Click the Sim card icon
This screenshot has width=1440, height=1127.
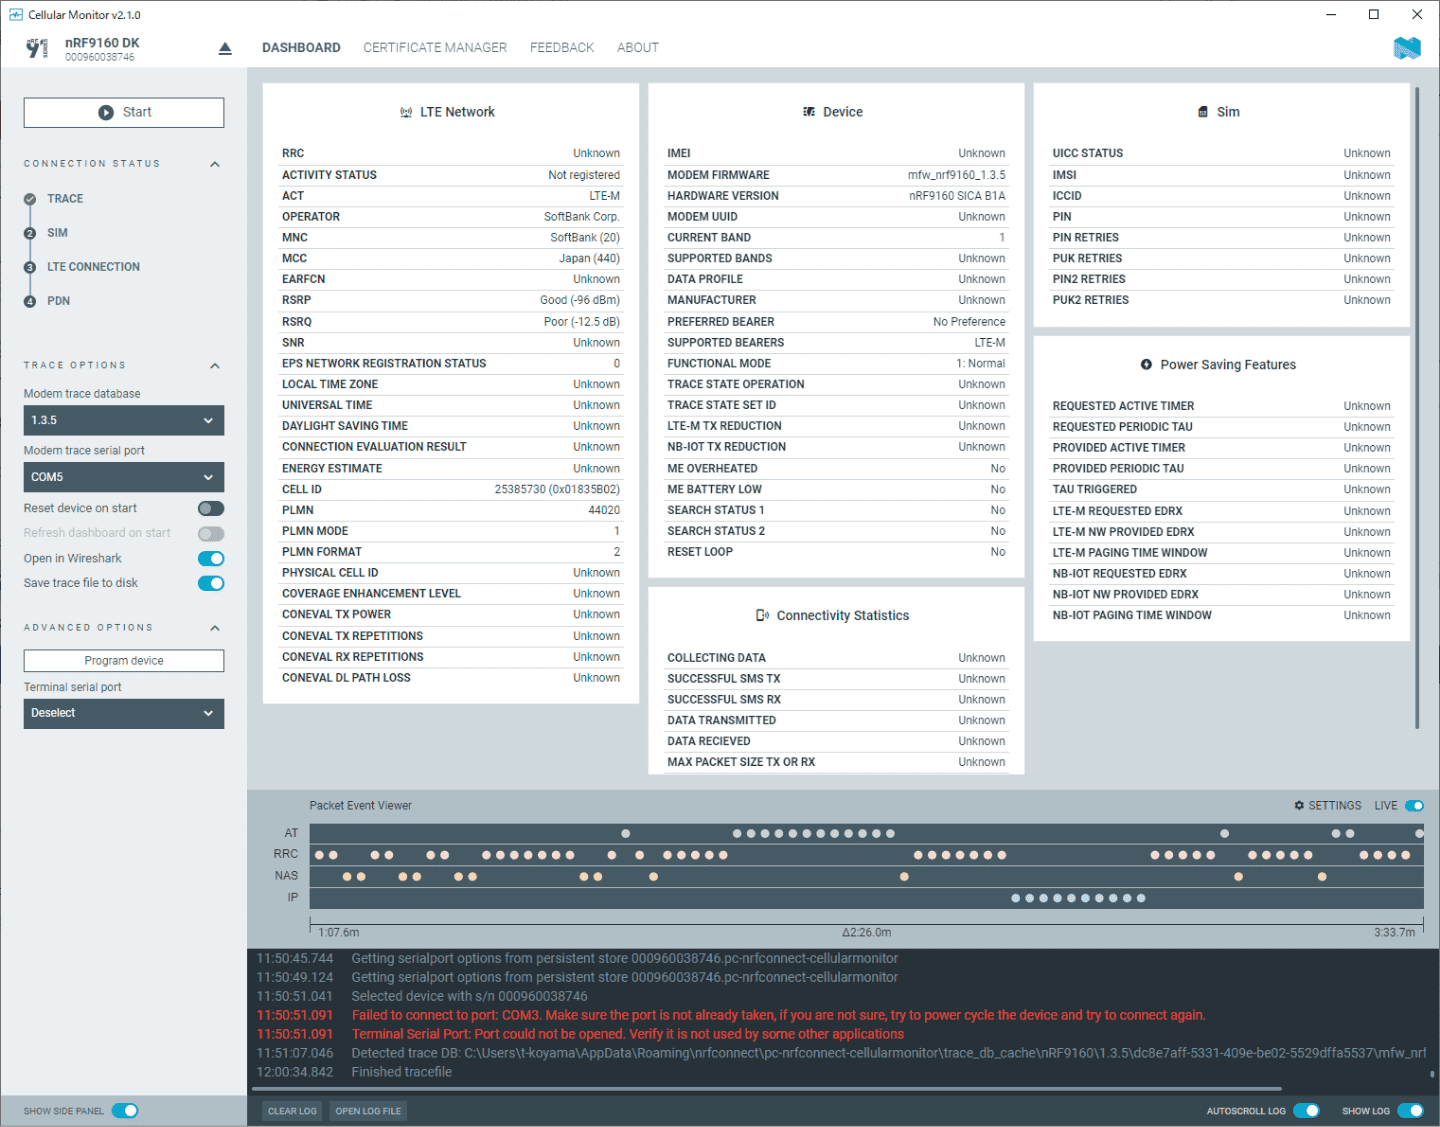tap(1203, 112)
